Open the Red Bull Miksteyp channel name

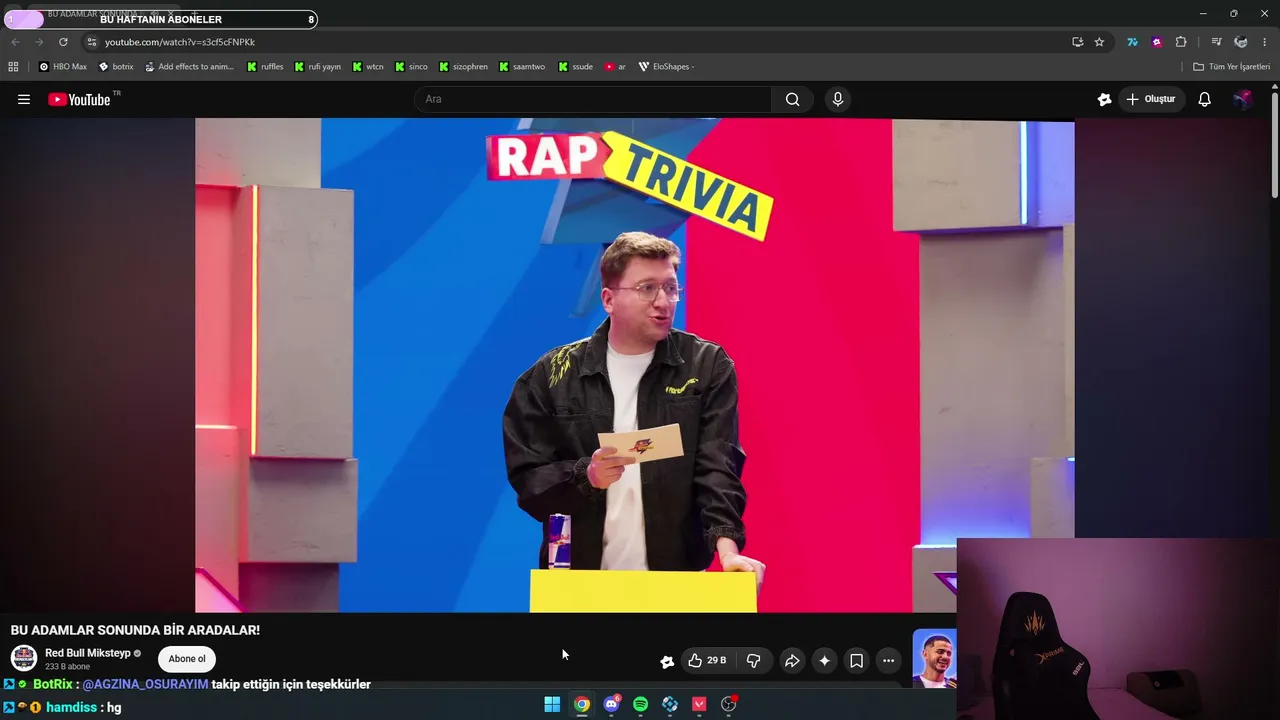pyautogui.click(x=88, y=653)
